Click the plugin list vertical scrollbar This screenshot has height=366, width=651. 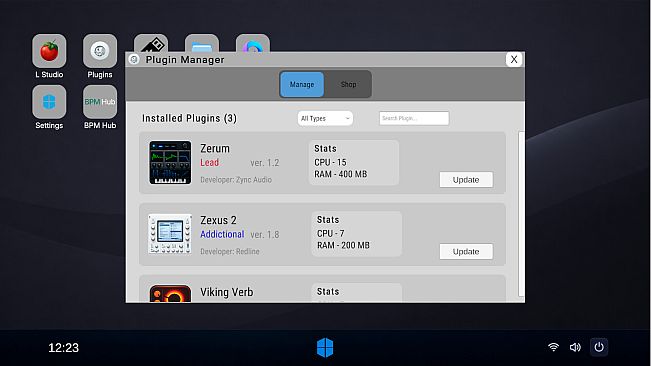click(x=521, y=214)
